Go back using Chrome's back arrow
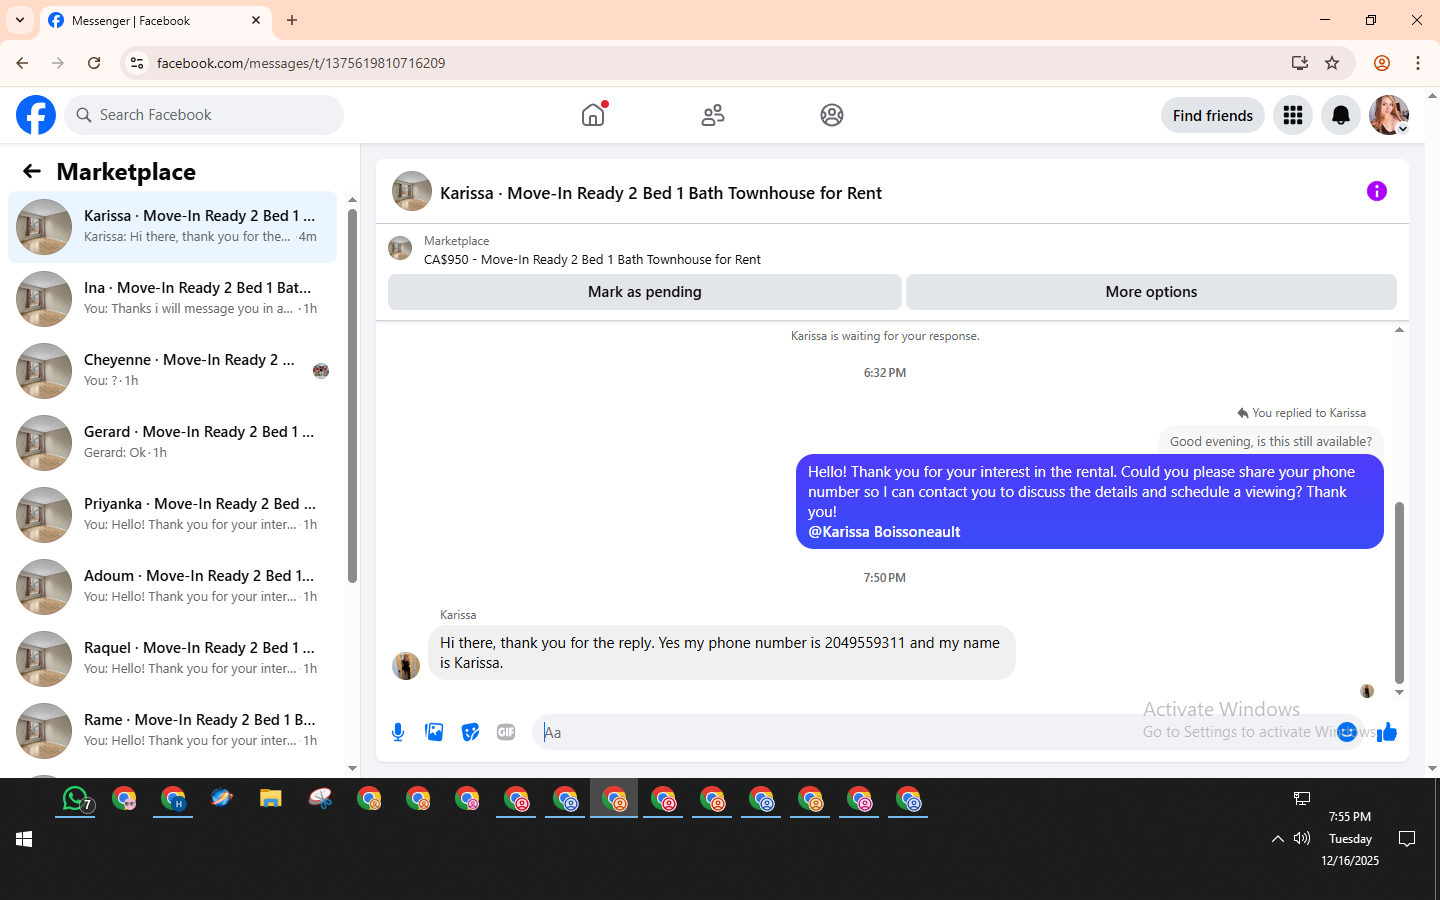 click(22, 63)
